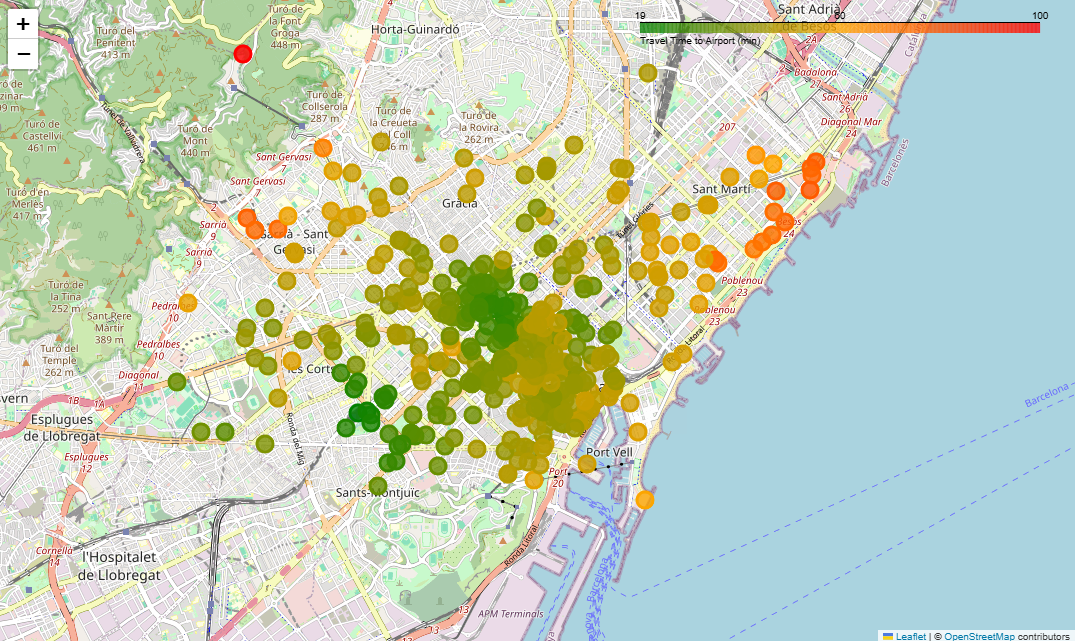
Task: Click the Turó de la Rovira 262 m label
Action: tap(479, 127)
